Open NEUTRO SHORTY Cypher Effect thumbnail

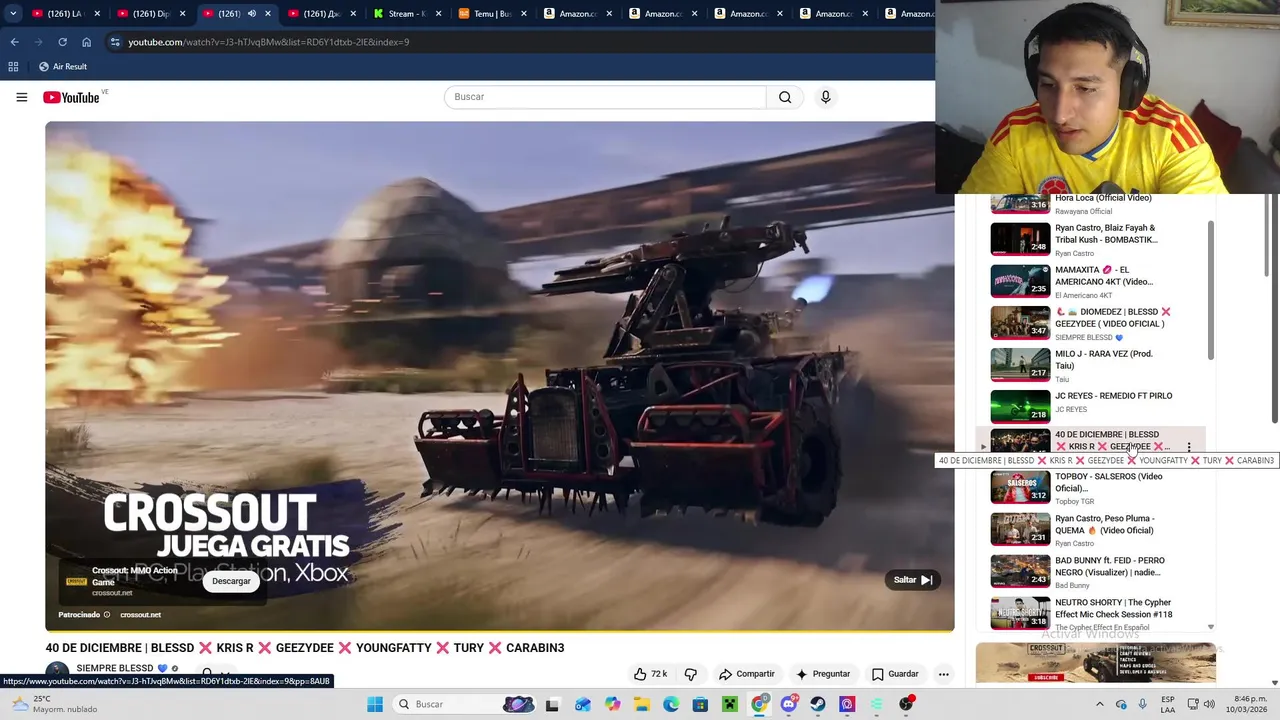pyautogui.click(x=1020, y=614)
